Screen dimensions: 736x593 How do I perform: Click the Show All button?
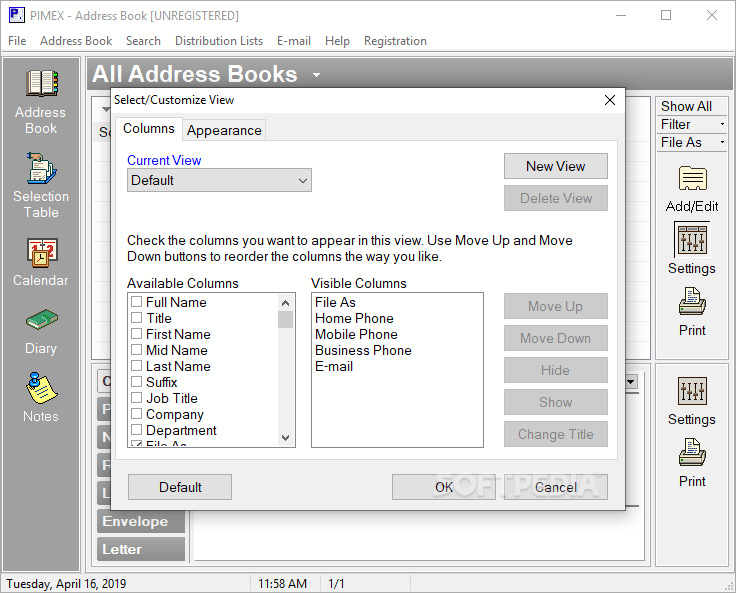691,106
